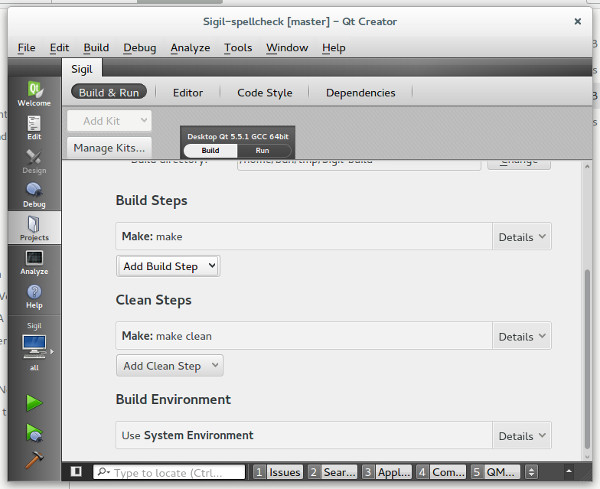Screen dimensions: 600x489
Task: Expand Details for make clean step
Action: click(x=522, y=336)
